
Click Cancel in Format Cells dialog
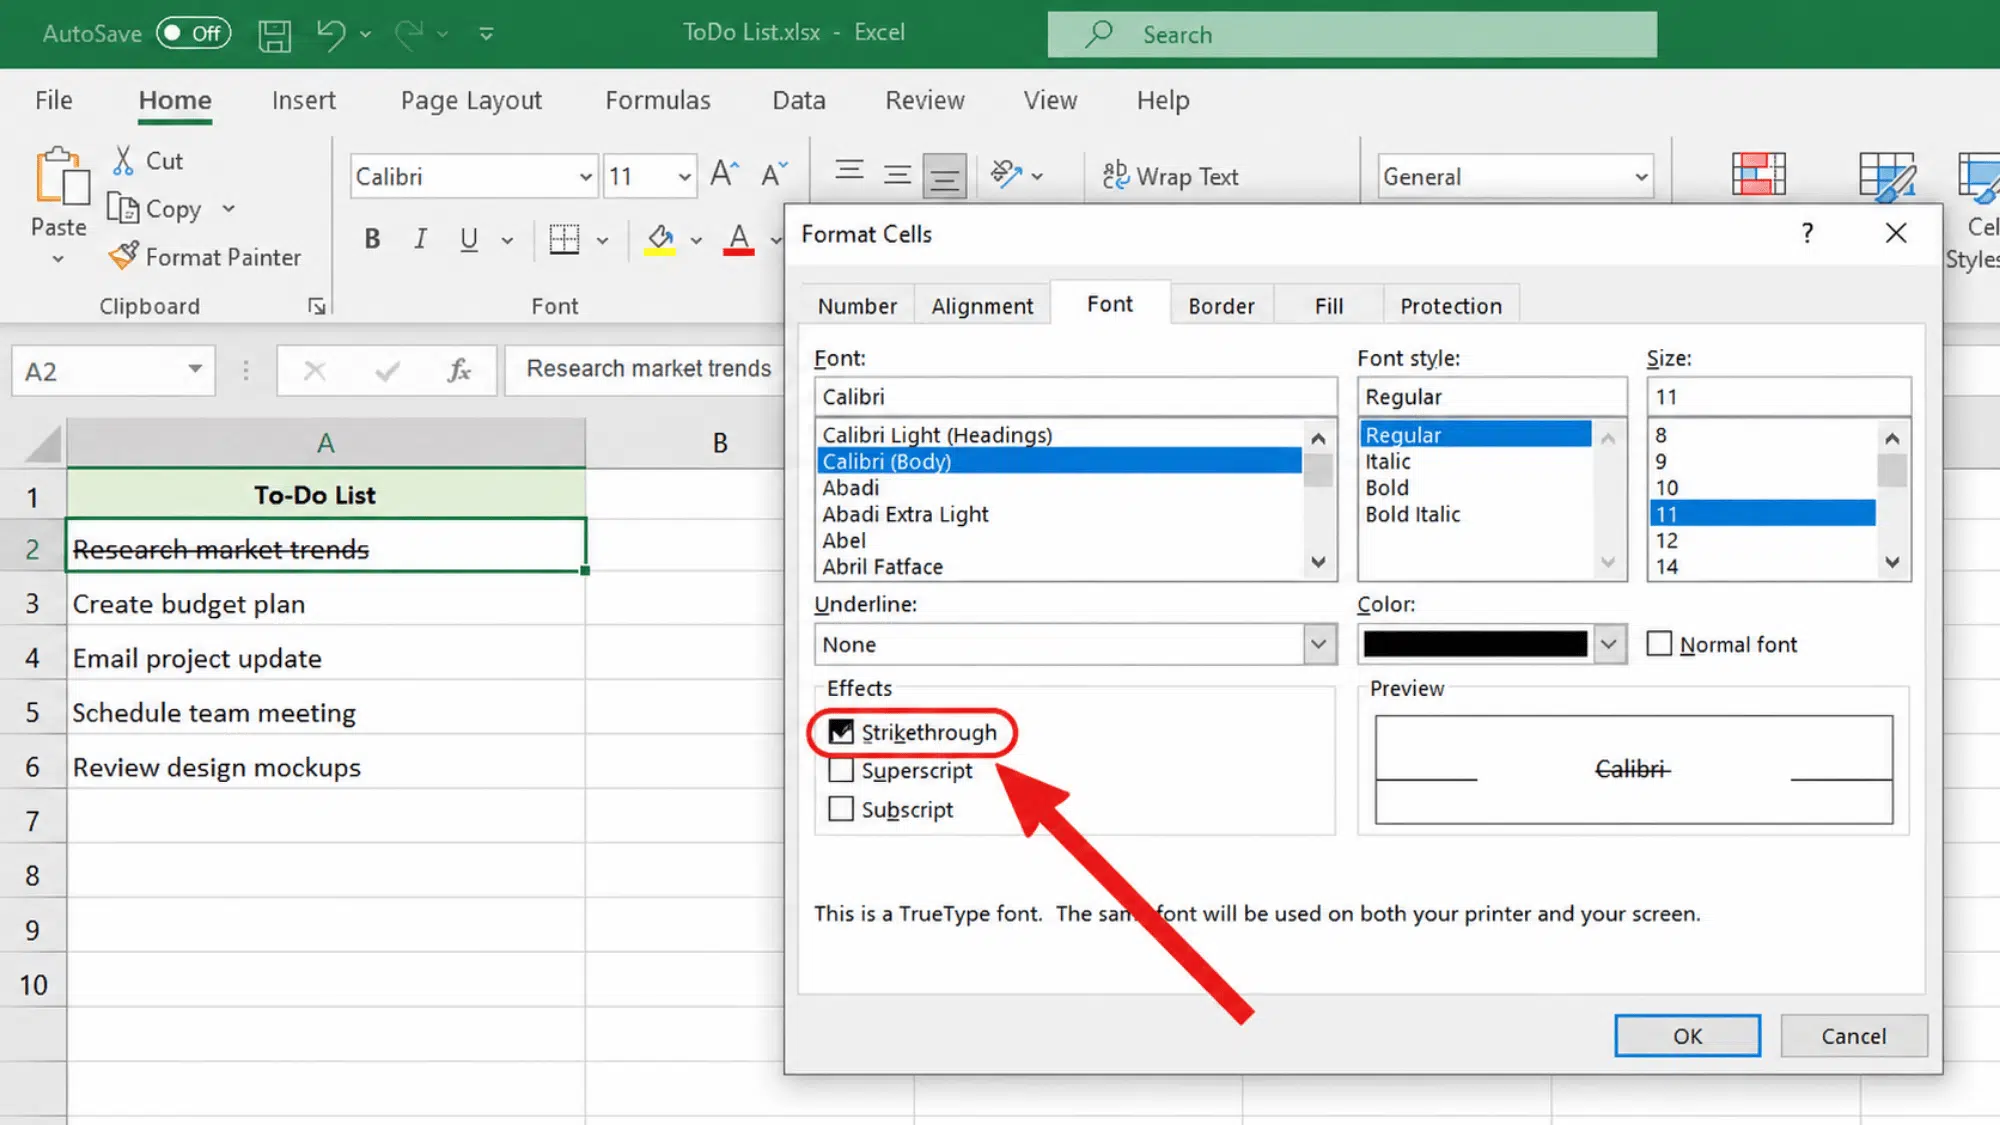pyautogui.click(x=1853, y=1036)
